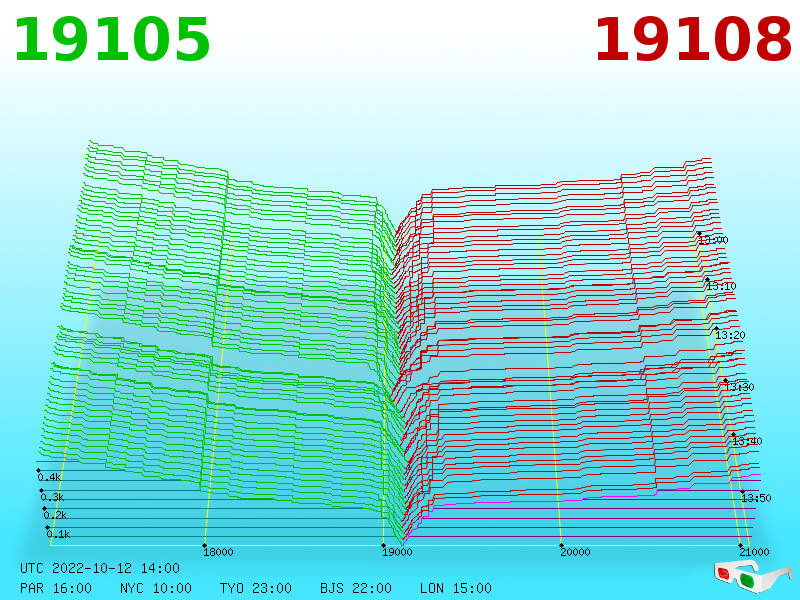
Task: Click the NYC 10:00 time label
Action: click(156, 588)
